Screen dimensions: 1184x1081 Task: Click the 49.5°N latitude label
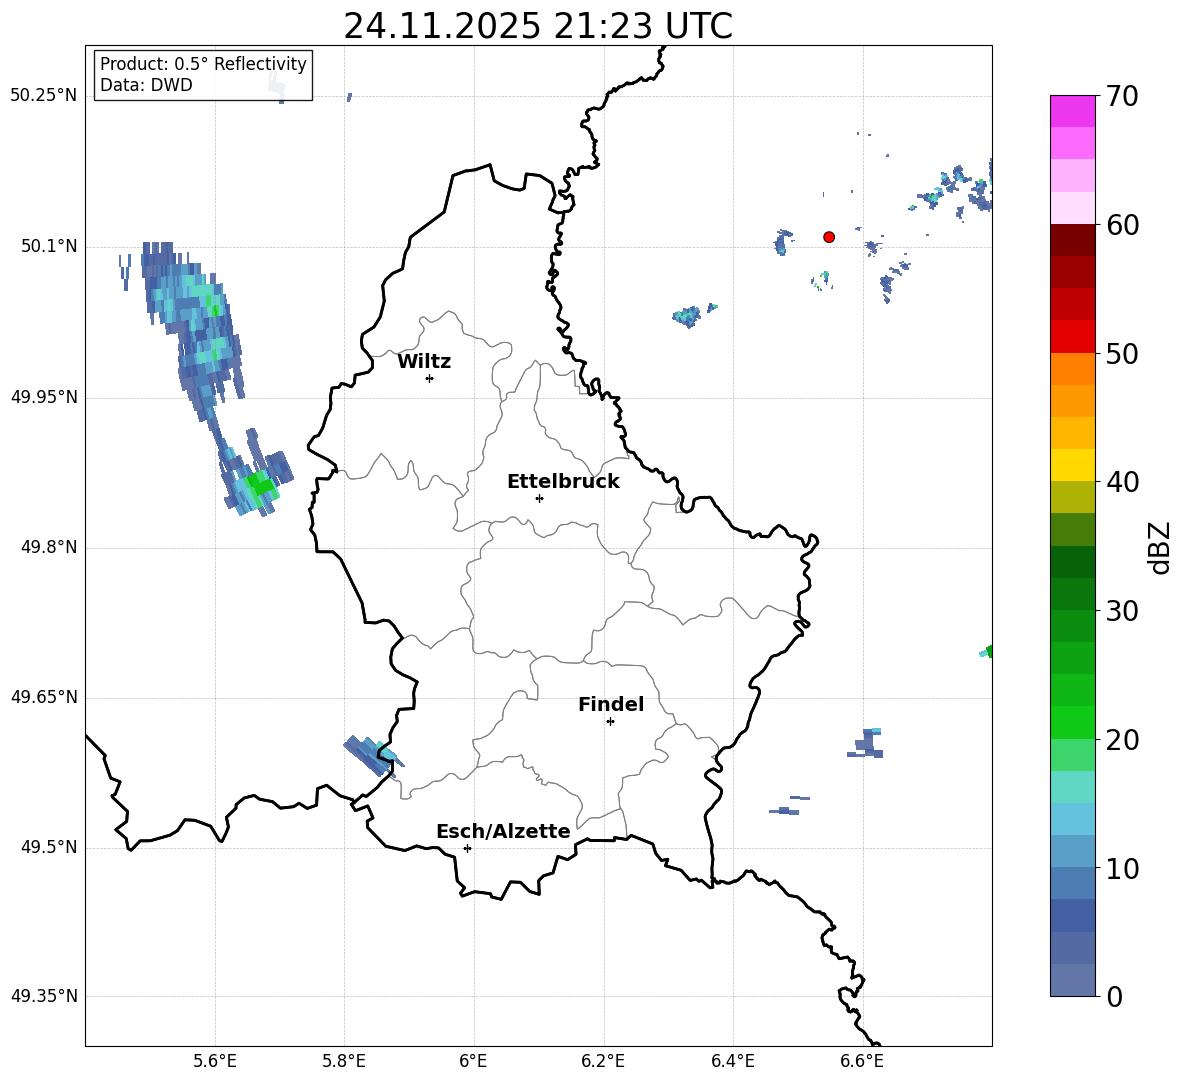49,847
